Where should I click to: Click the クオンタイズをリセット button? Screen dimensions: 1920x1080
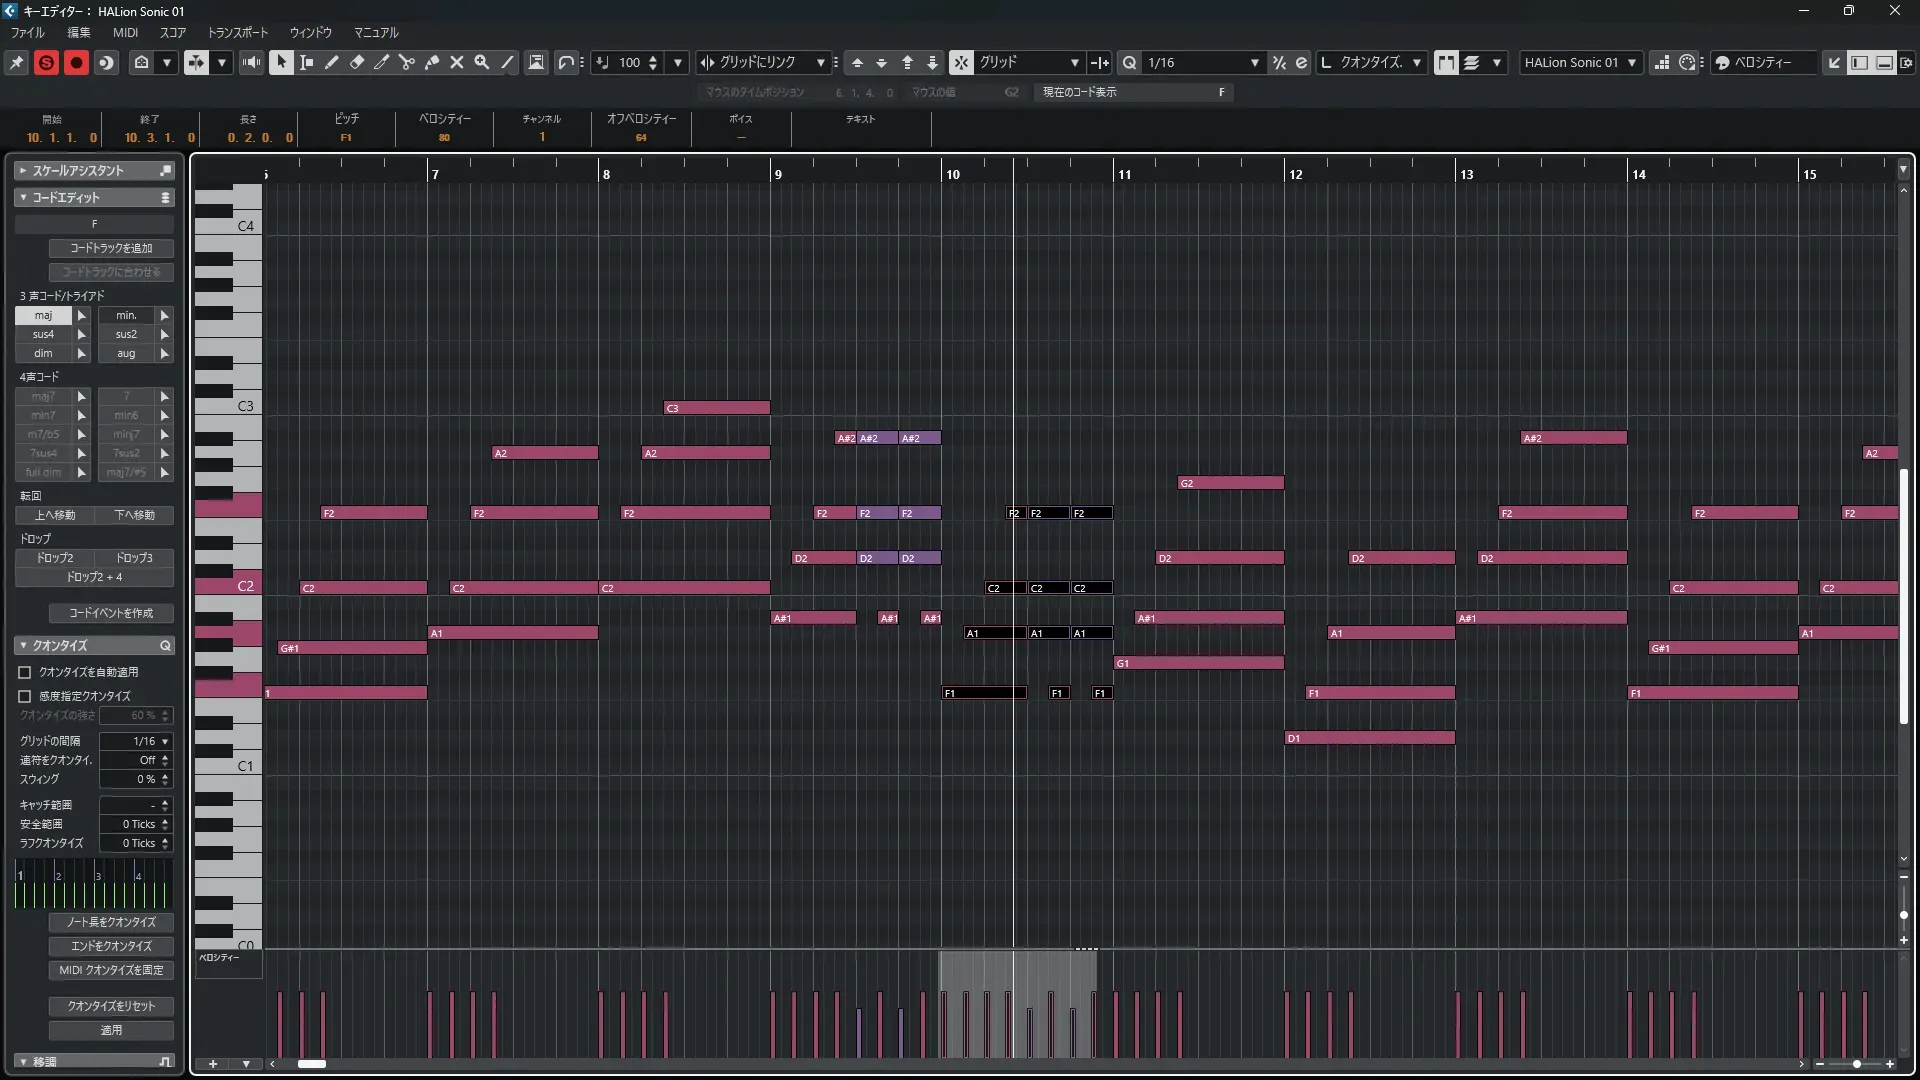(111, 1006)
